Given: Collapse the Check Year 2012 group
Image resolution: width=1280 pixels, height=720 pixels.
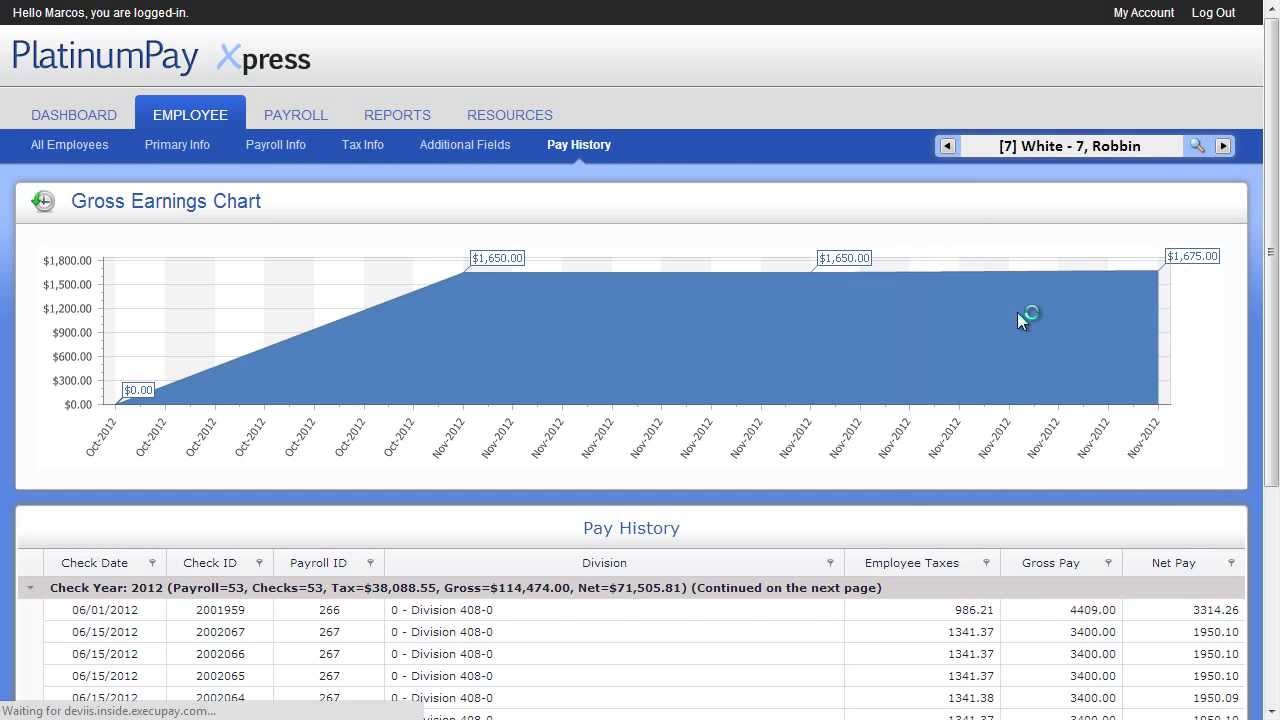Looking at the screenshot, I should (x=30, y=588).
